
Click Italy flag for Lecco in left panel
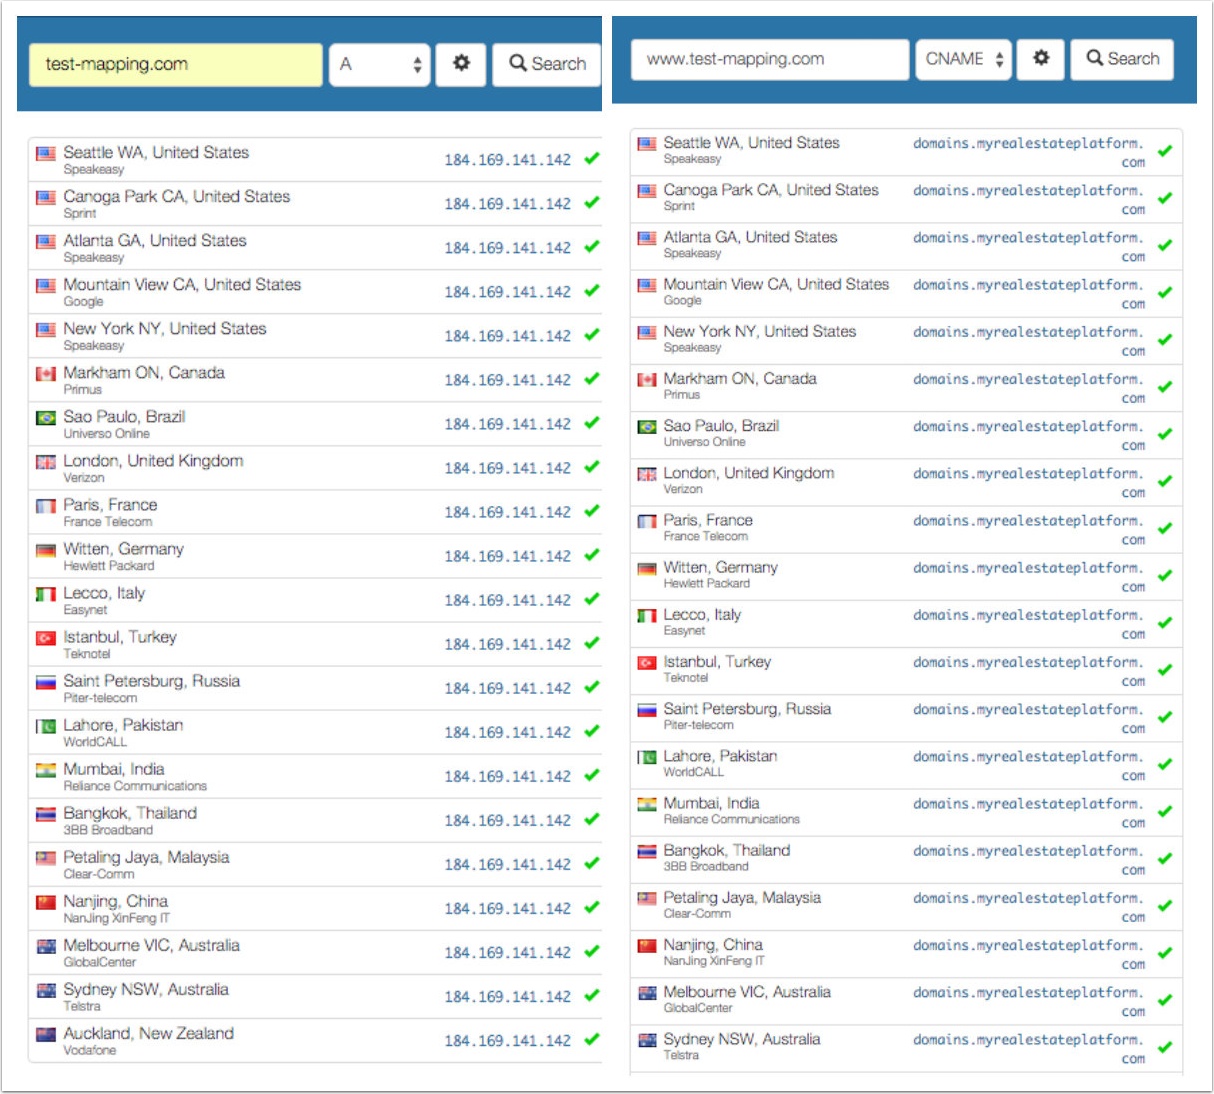pyautogui.click(x=46, y=594)
